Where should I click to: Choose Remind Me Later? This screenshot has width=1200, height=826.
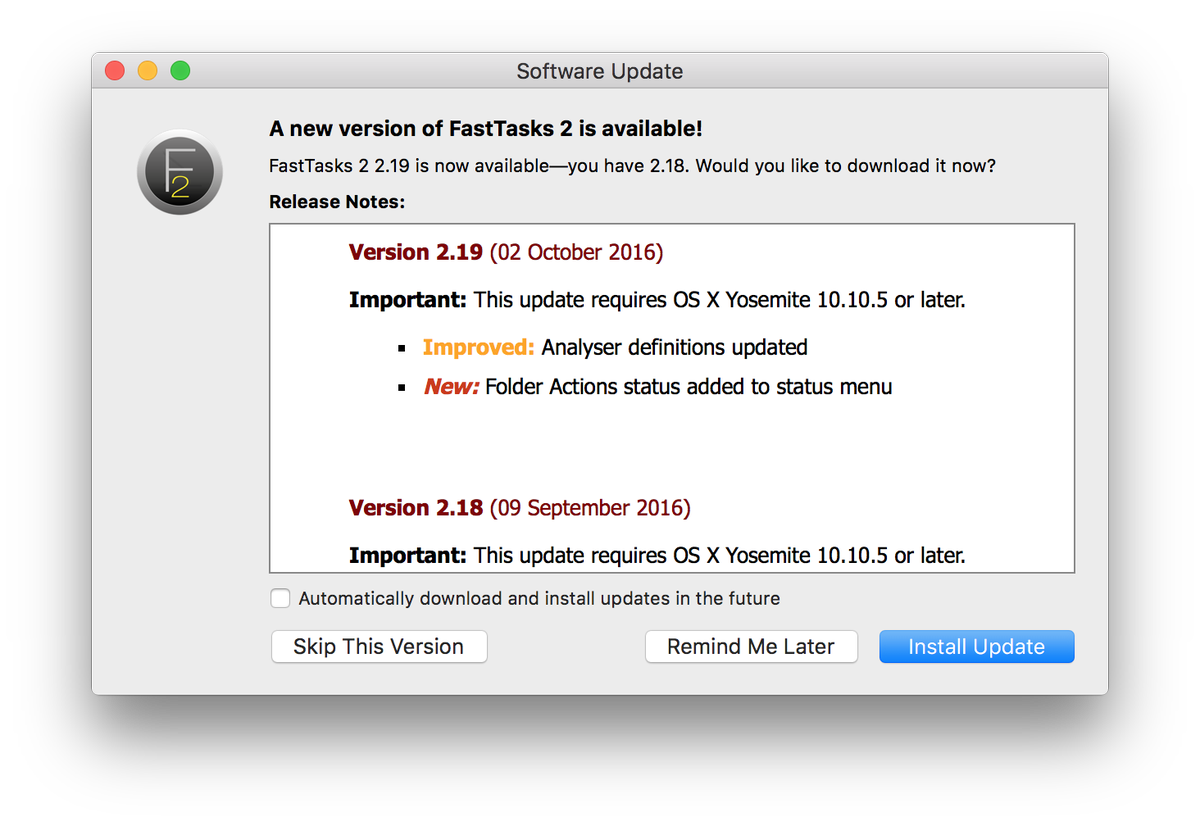pyautogui.click(x=751, y=646)
